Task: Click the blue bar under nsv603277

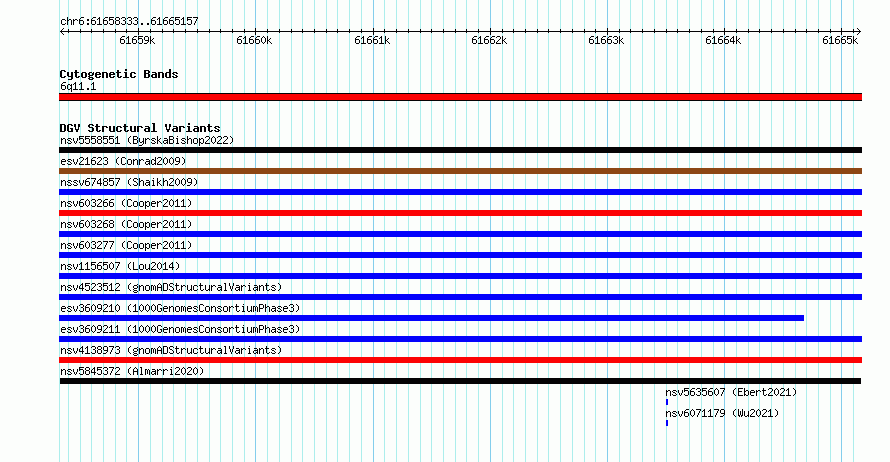Action: (x=460, y=255)
